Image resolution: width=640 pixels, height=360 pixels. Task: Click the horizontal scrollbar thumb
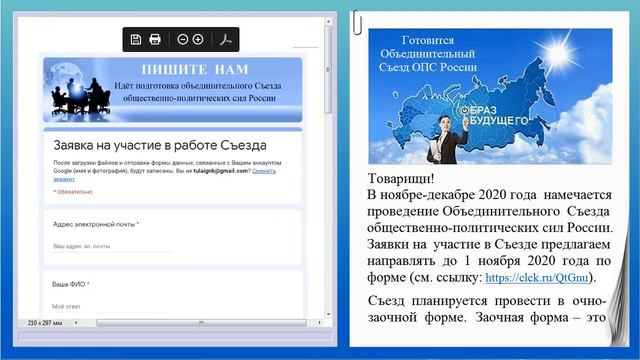201,322
